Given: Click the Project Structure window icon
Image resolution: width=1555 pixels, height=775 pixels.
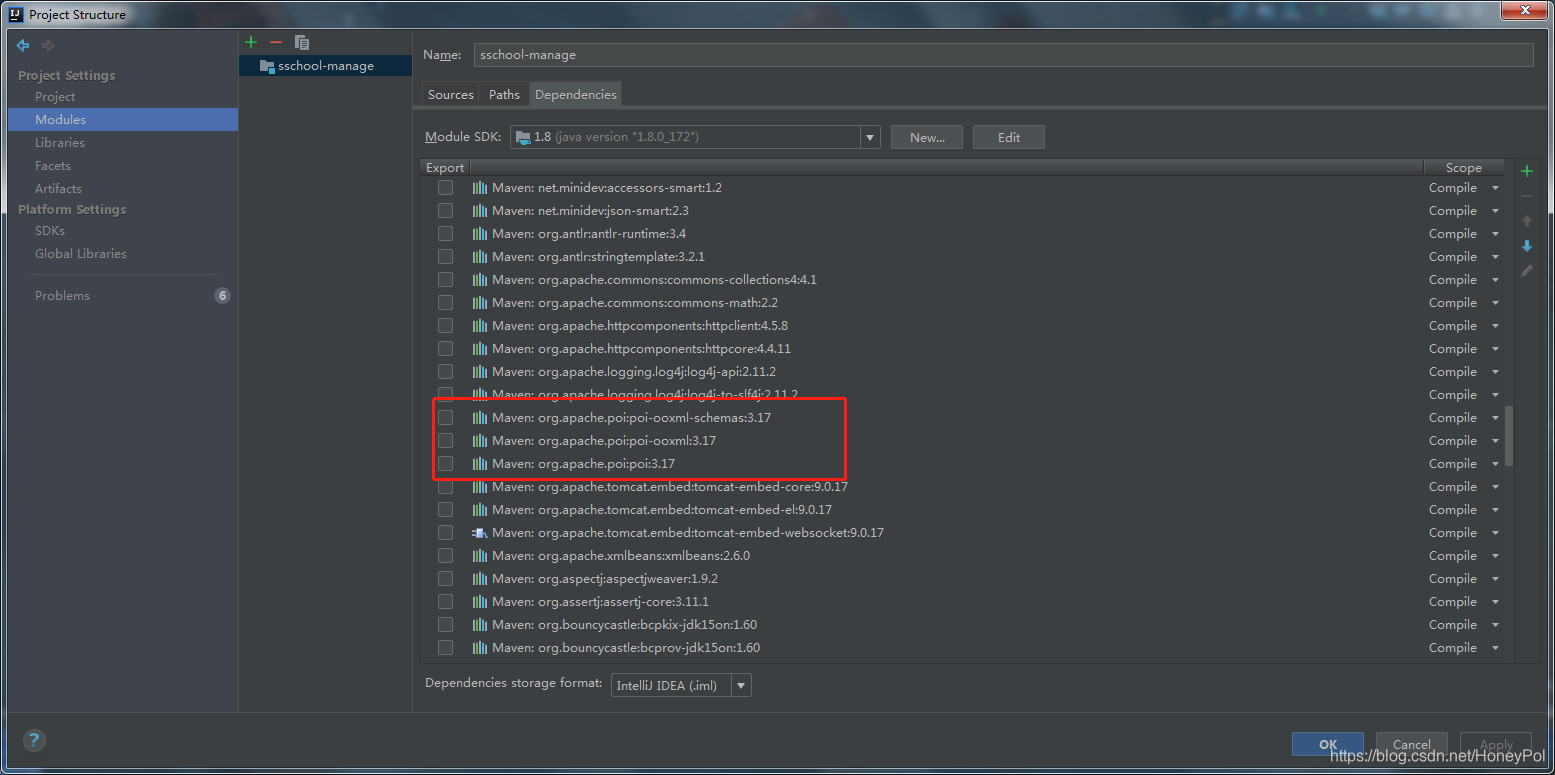Looking at the screenshot, I should (16, 15).
